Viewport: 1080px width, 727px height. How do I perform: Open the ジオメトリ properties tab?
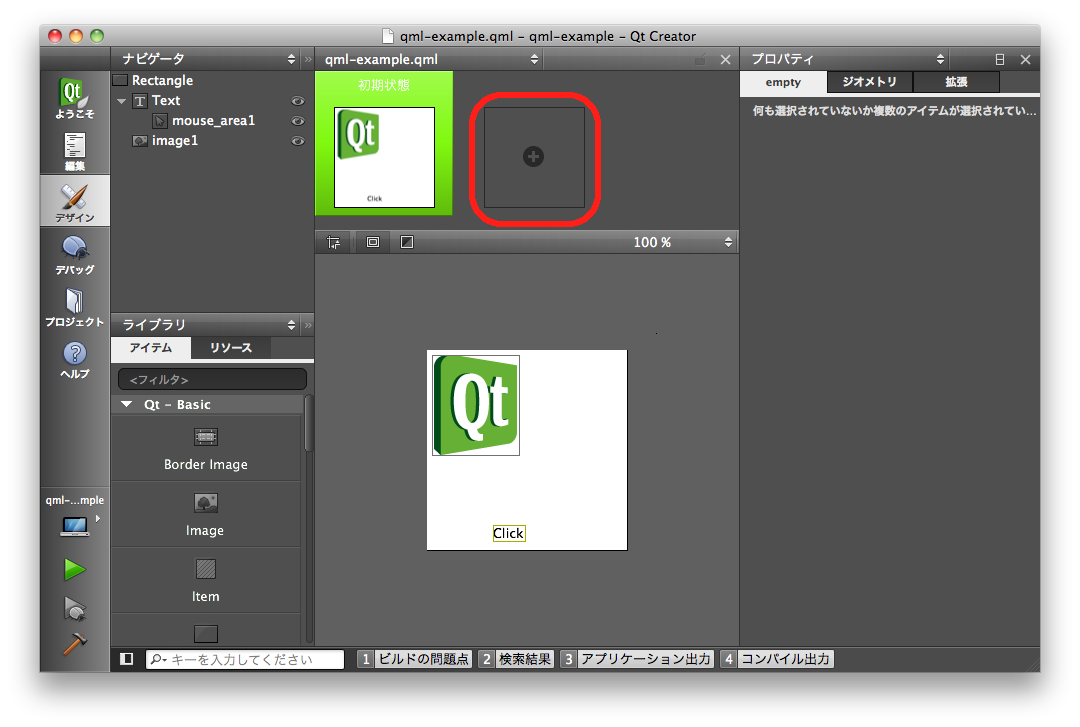[870, 82]
